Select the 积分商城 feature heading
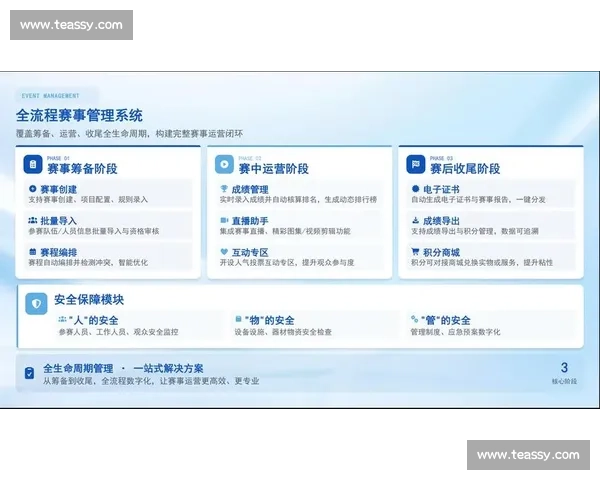Screen dimensions: 600x480 pos(441,253)
